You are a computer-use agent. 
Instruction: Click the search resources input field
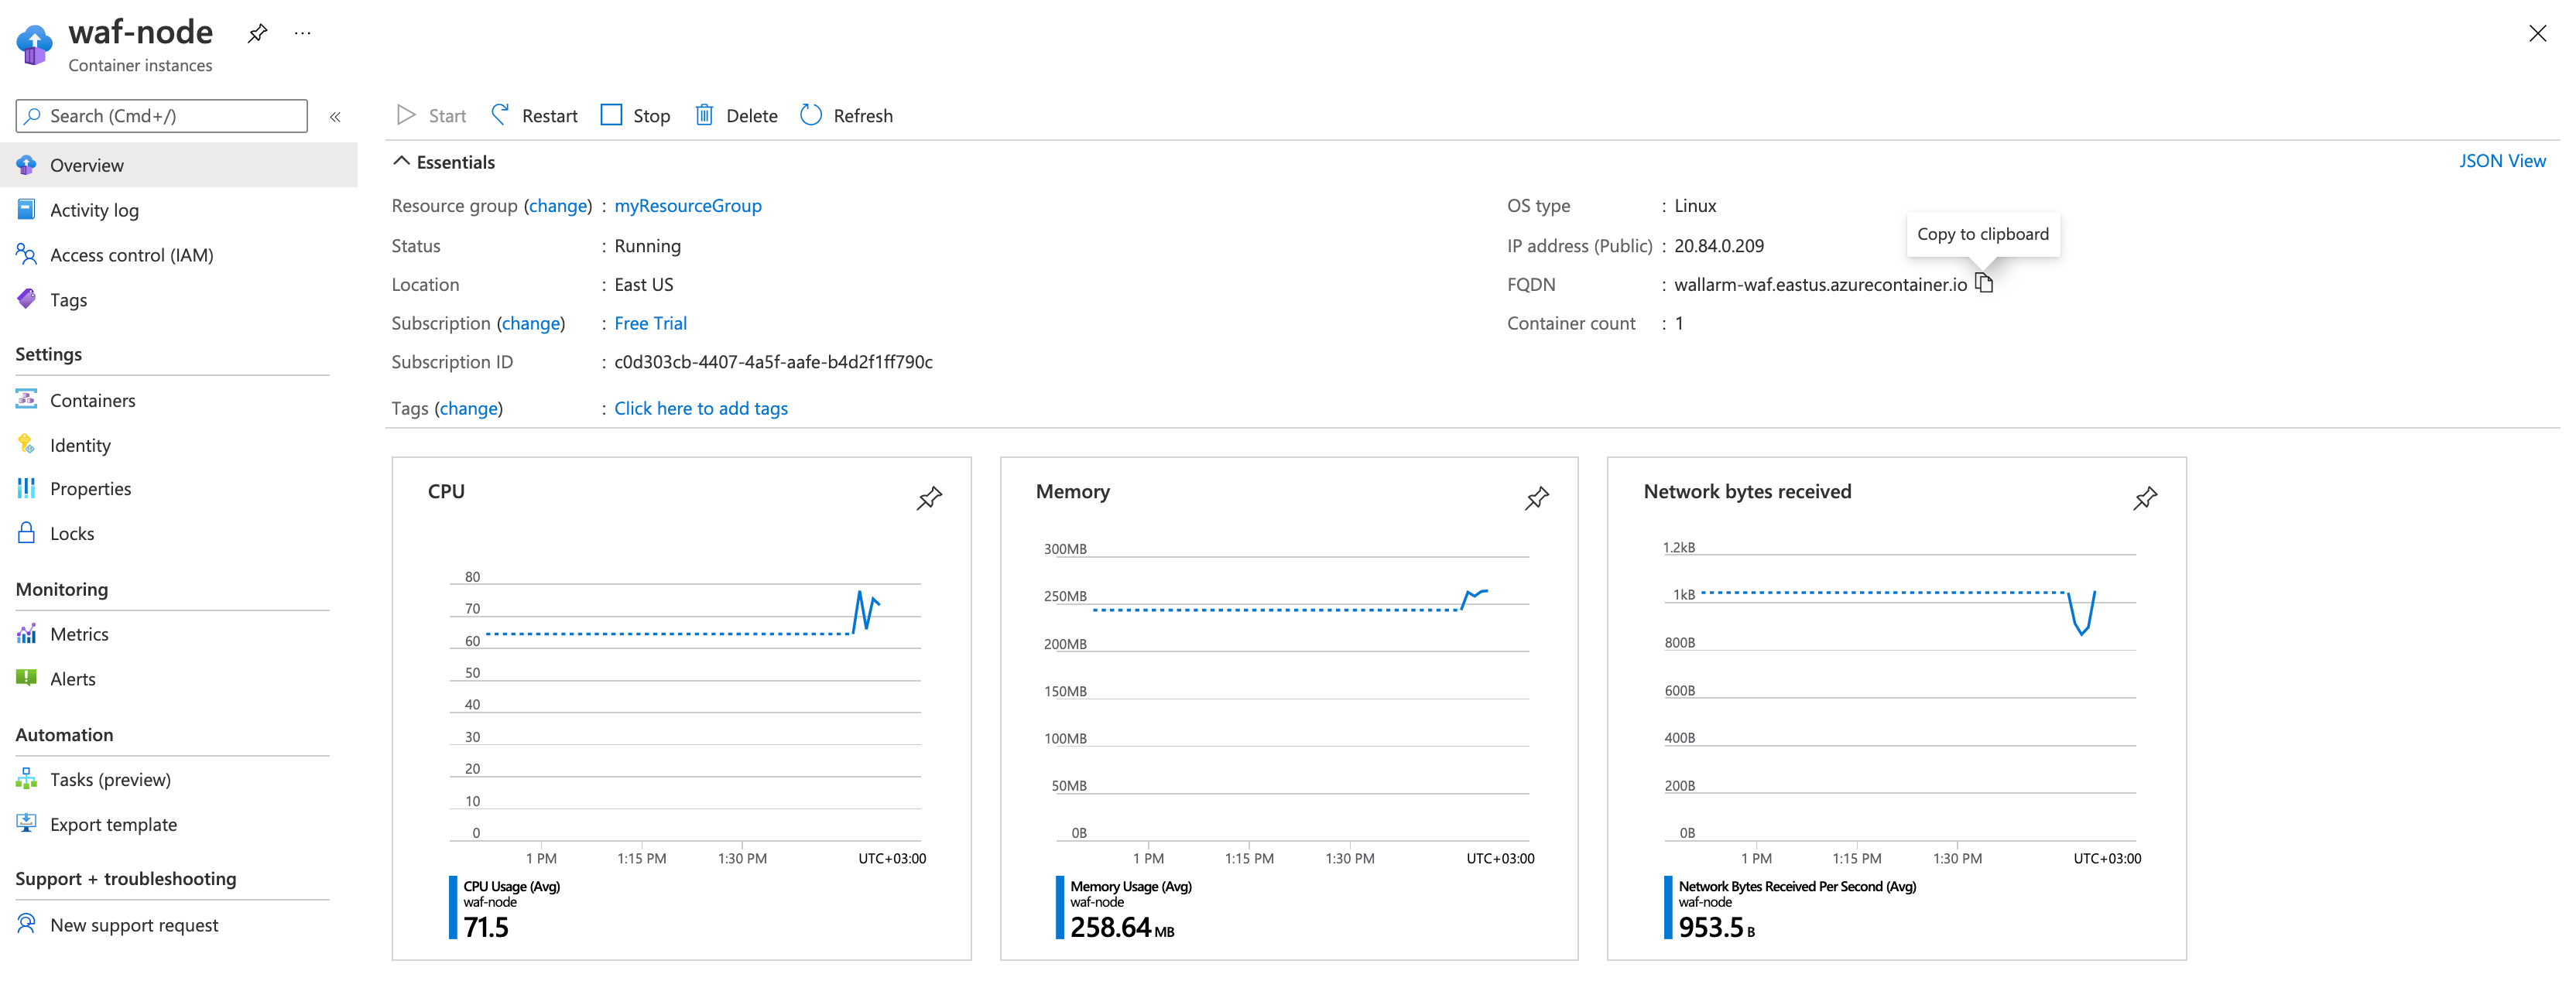point(160,115)
